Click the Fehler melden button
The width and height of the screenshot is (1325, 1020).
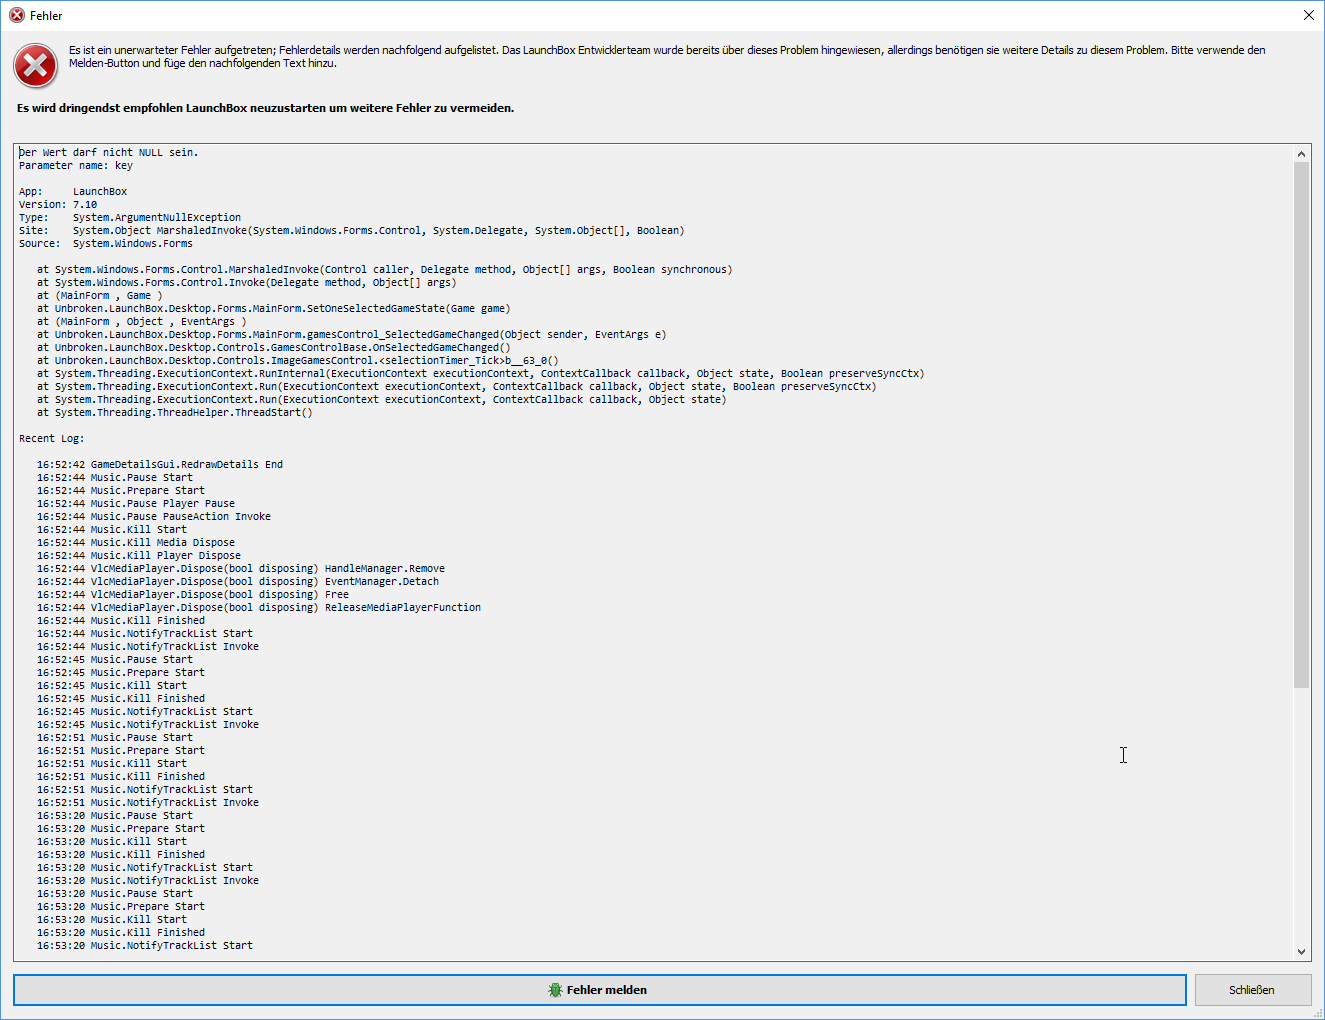[x=599, y=990]
